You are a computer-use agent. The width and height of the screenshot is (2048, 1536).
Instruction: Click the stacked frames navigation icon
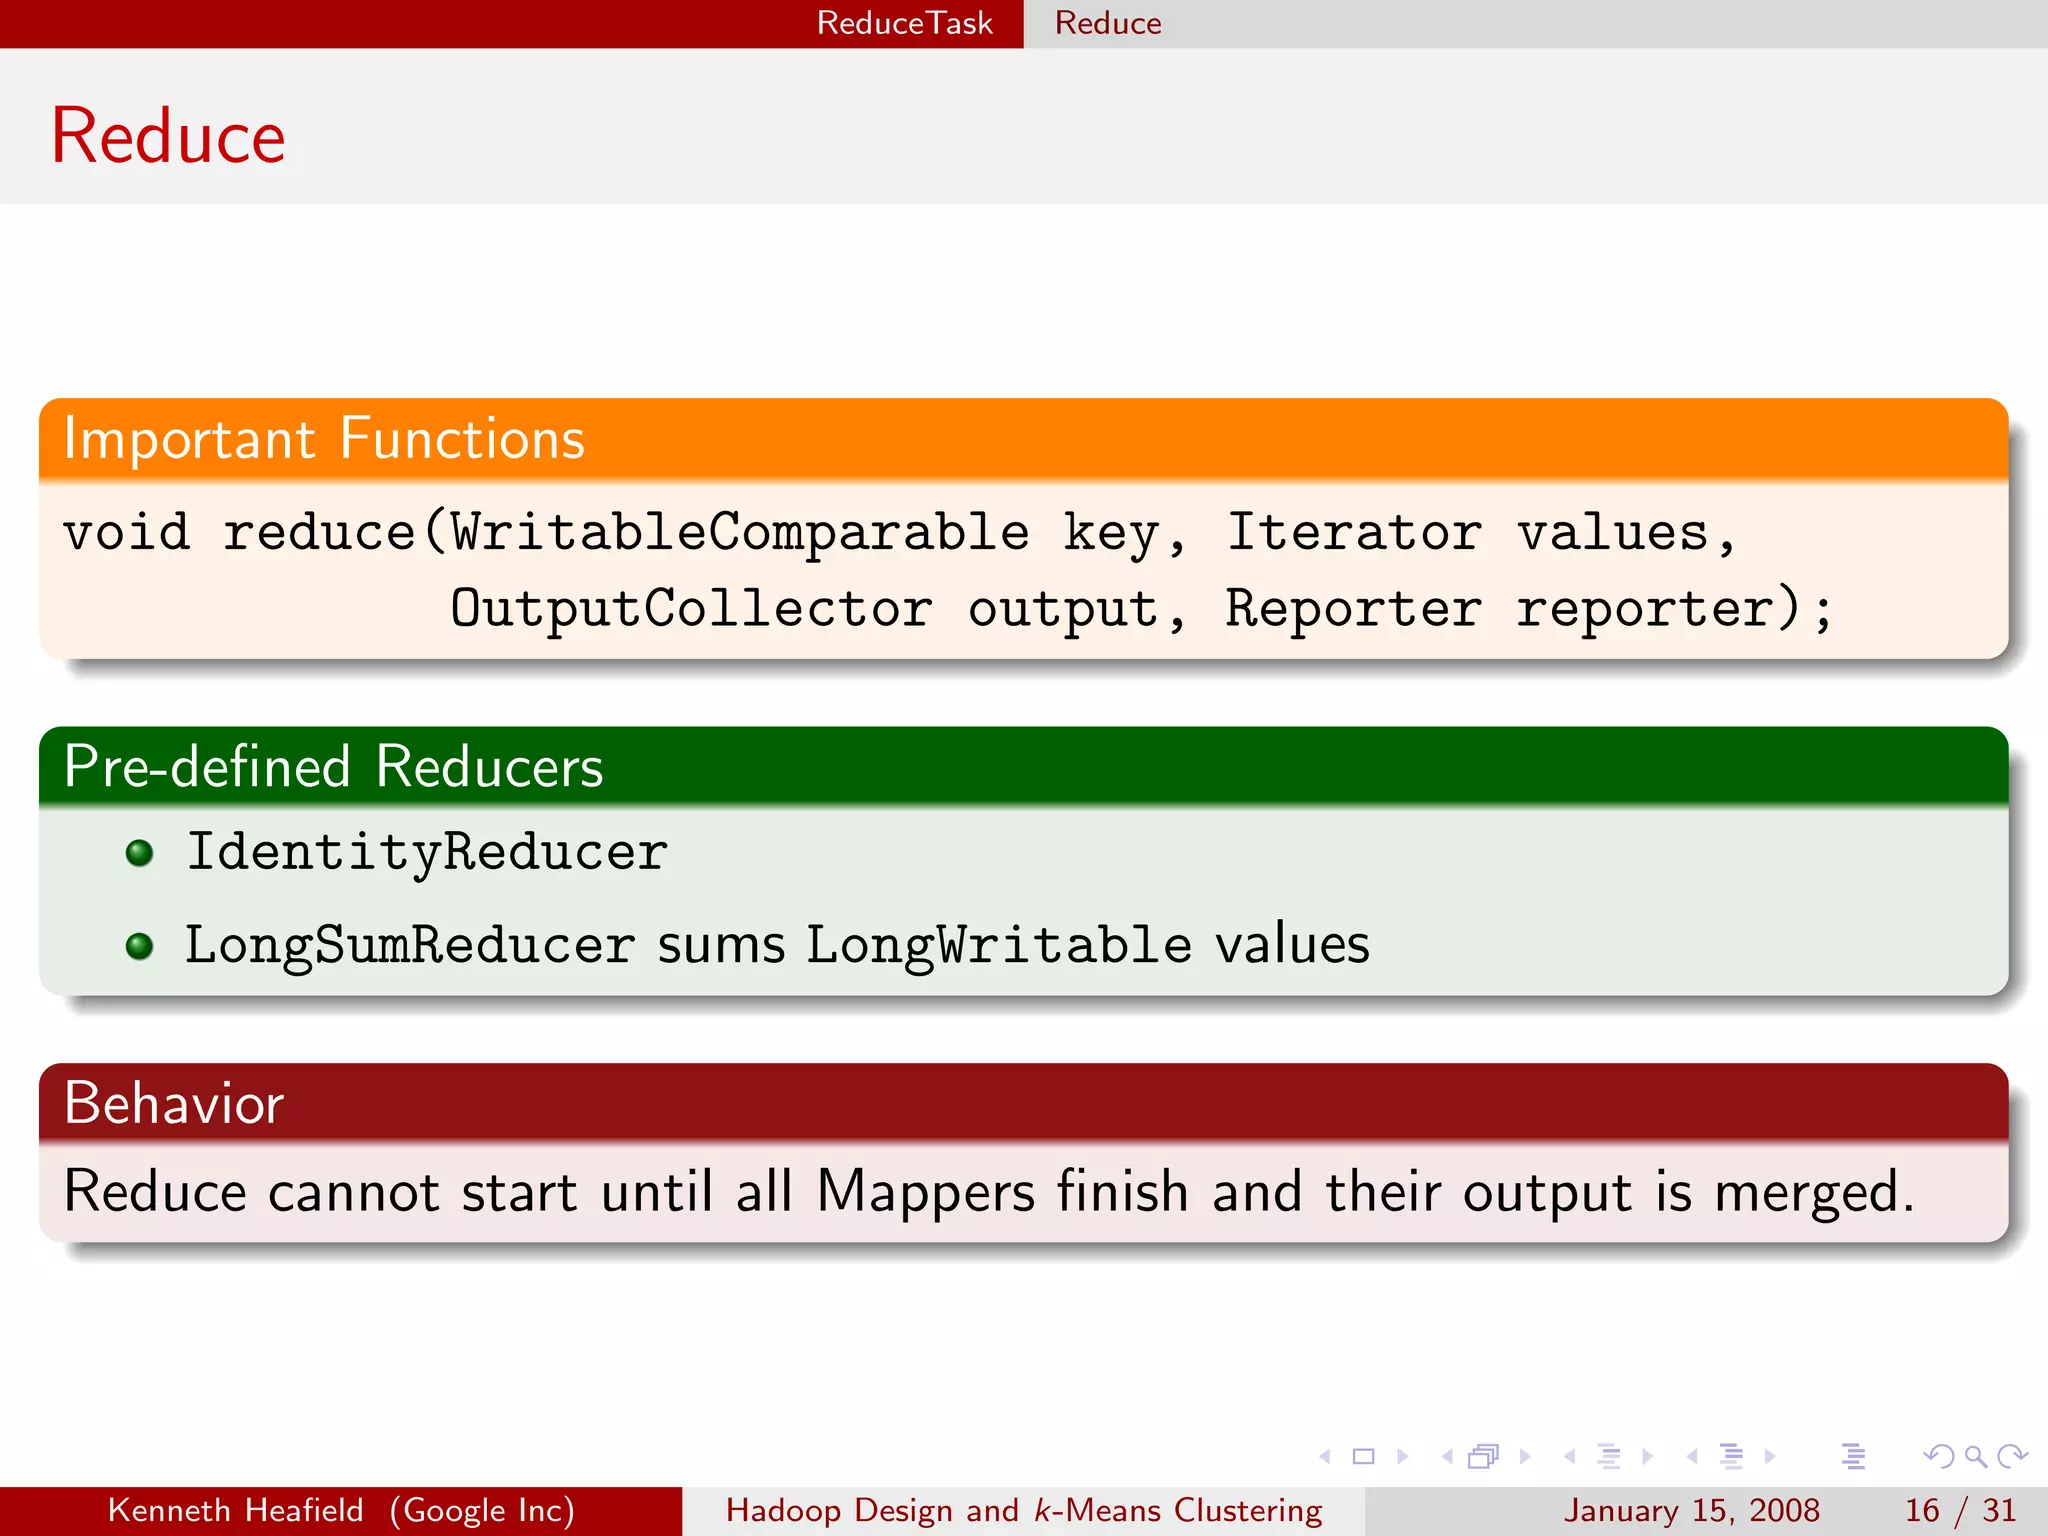1484,1457
